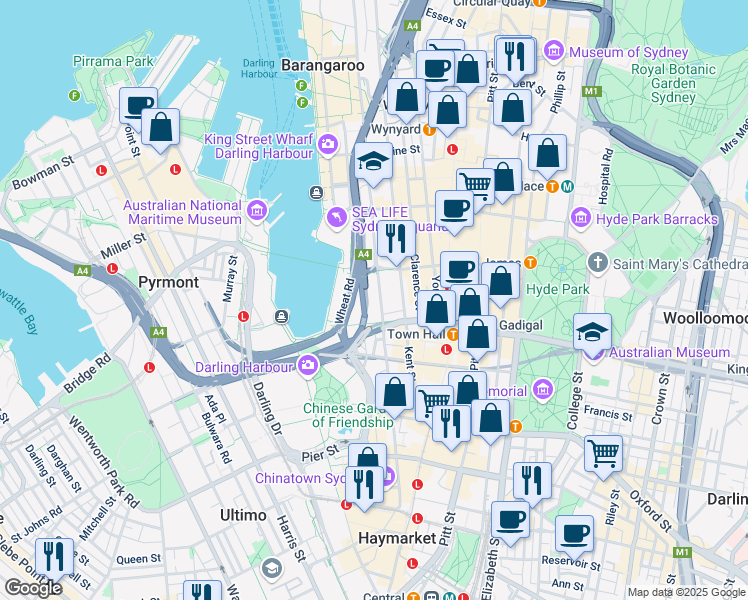The height and width of the screenshot is (600, 748).
Task: Select the restaurant marker north of Reservoir St
Action: (533, 482)
